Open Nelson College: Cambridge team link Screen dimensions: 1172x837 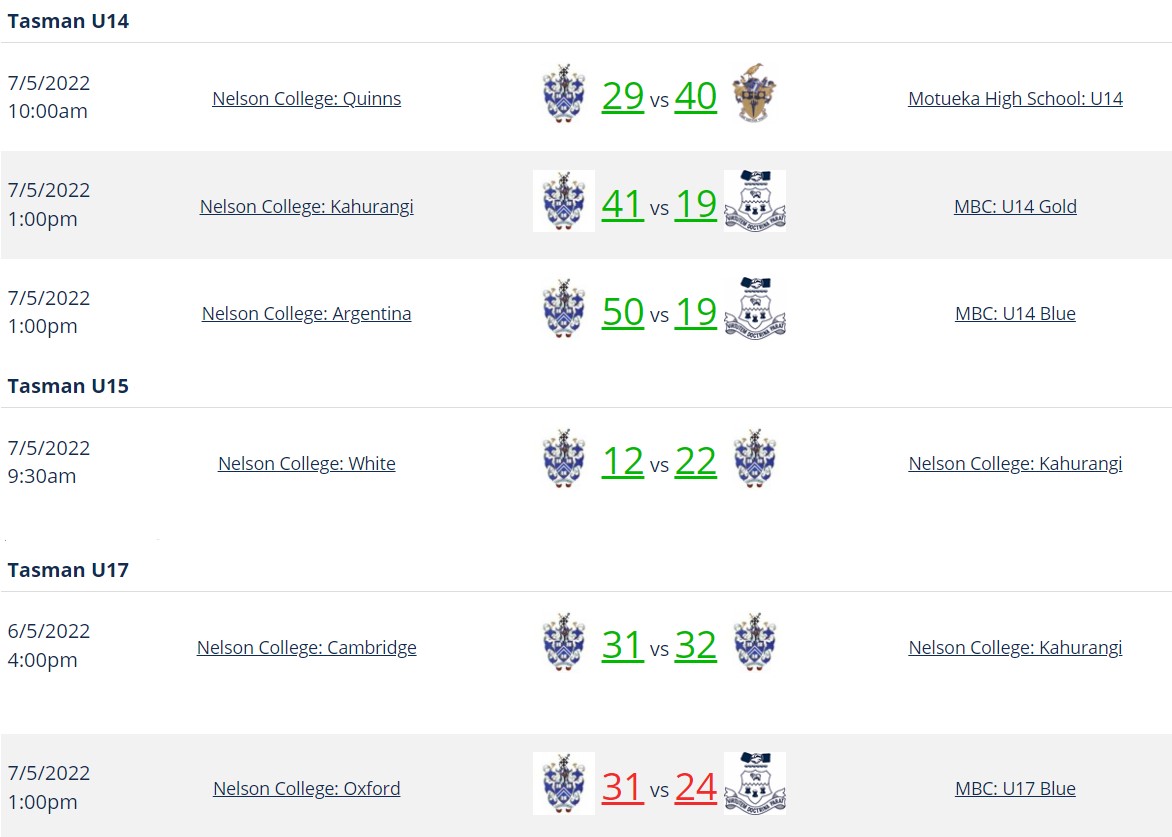(306, 647)
